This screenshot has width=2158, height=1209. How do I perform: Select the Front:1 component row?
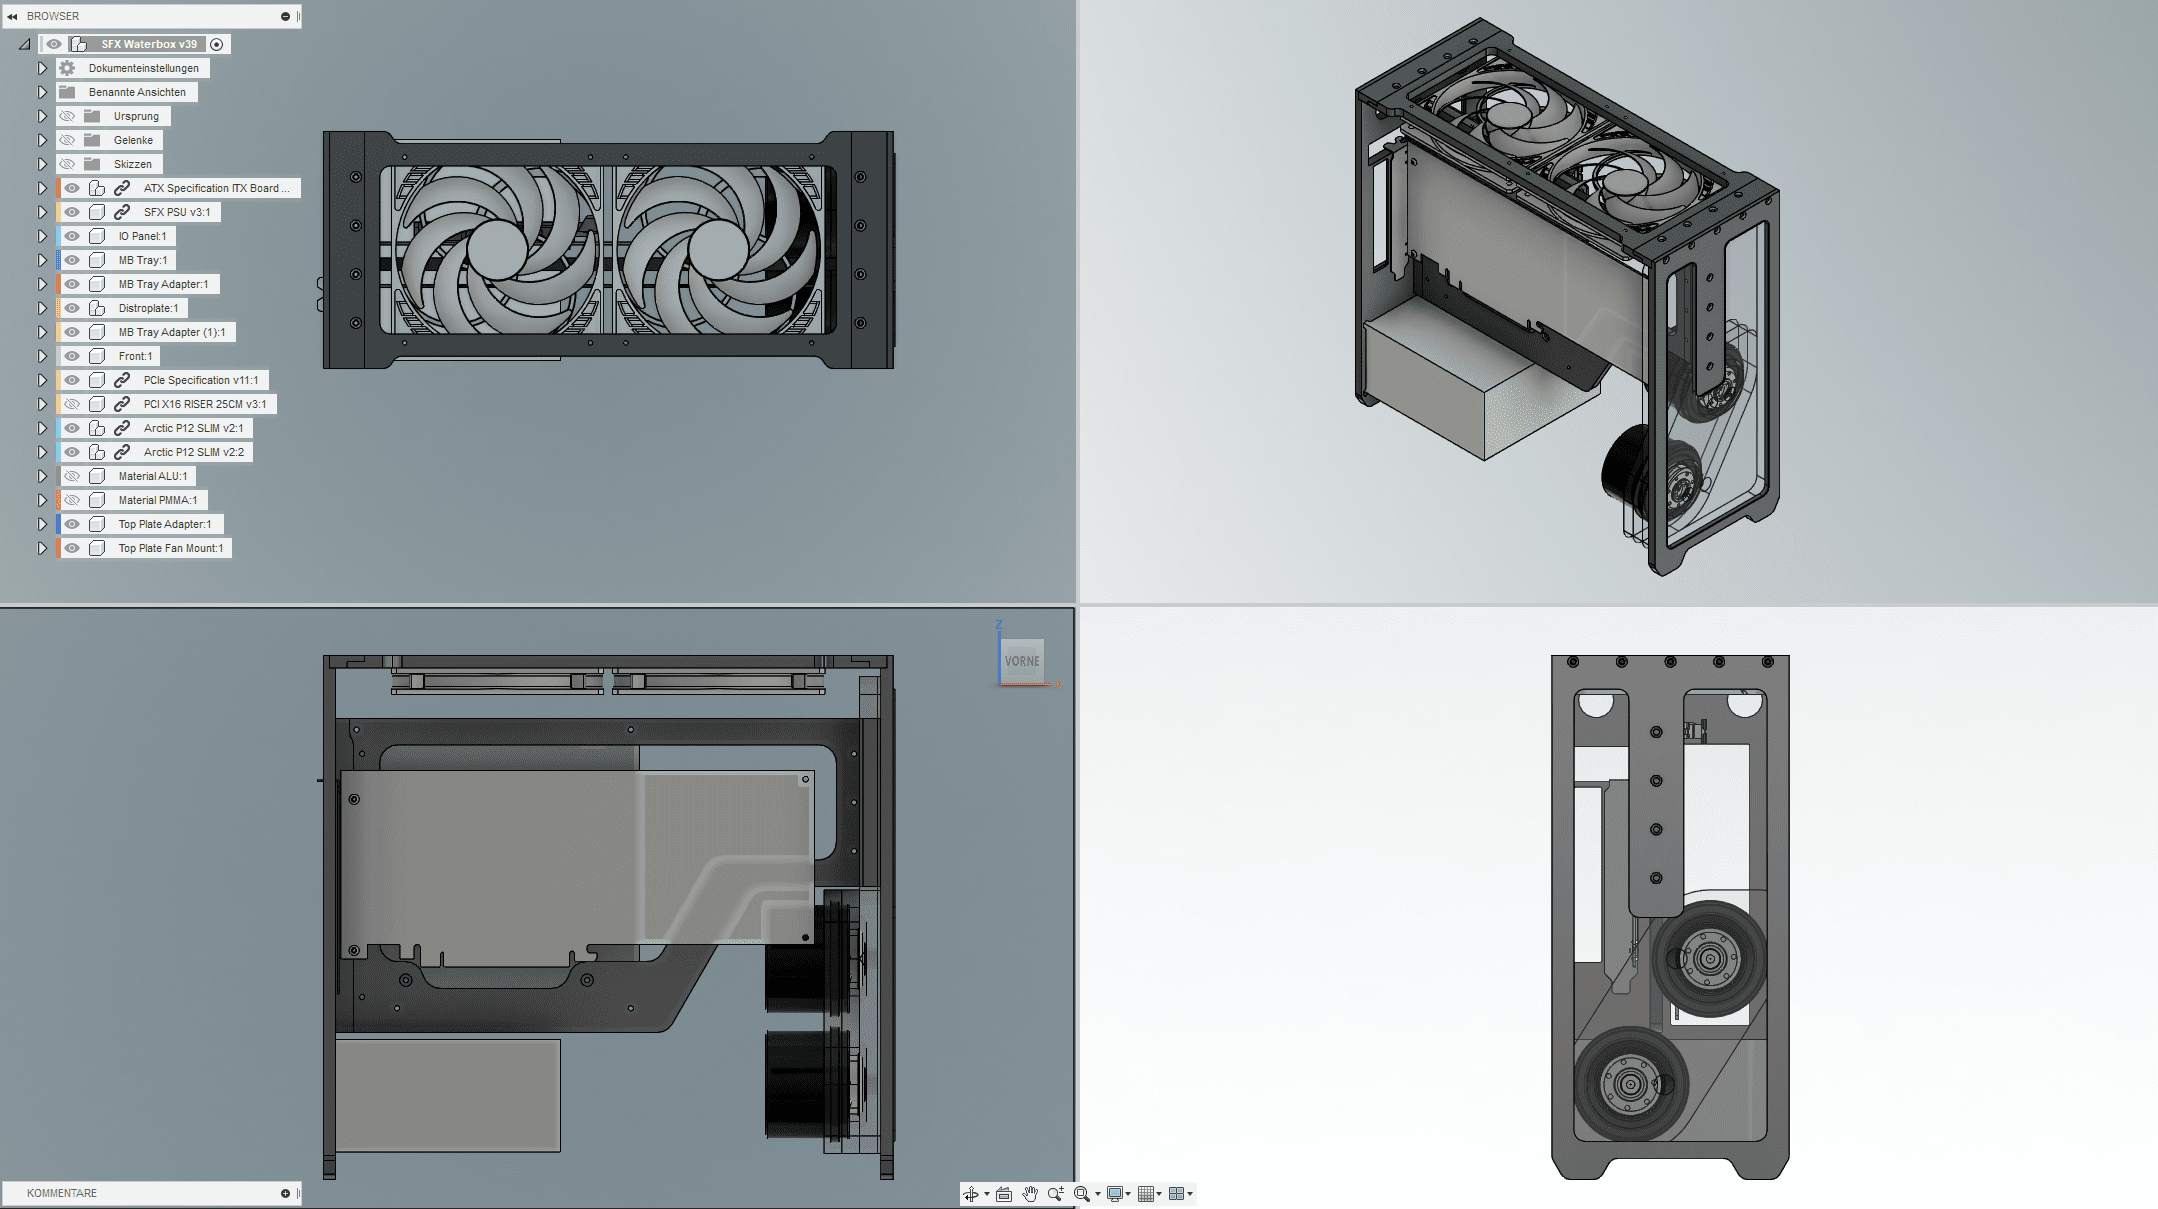coord(109,356)
